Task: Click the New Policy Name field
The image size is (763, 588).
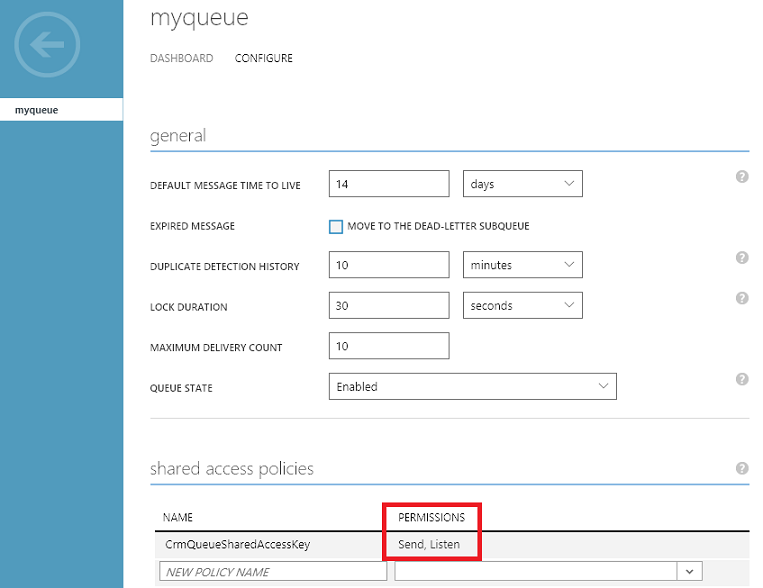Action: (x=273, y=571)
